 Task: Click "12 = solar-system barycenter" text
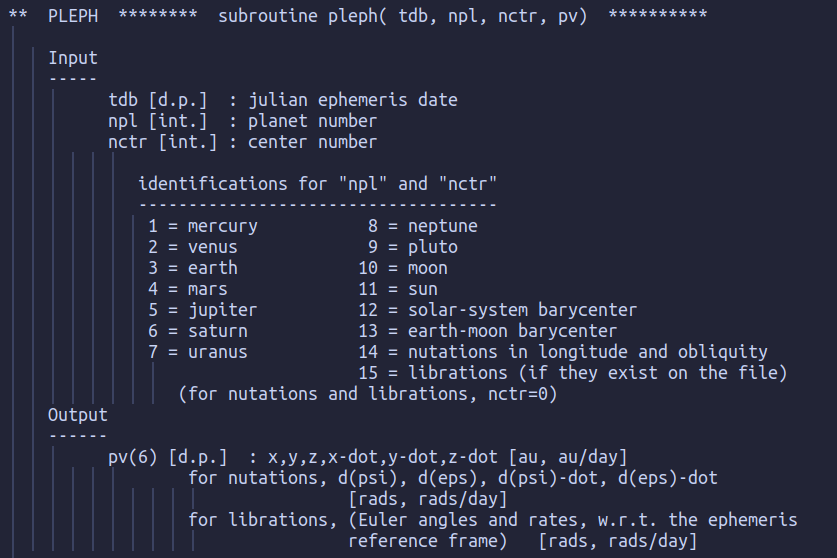pyautogui.click(x=497, y=310)
